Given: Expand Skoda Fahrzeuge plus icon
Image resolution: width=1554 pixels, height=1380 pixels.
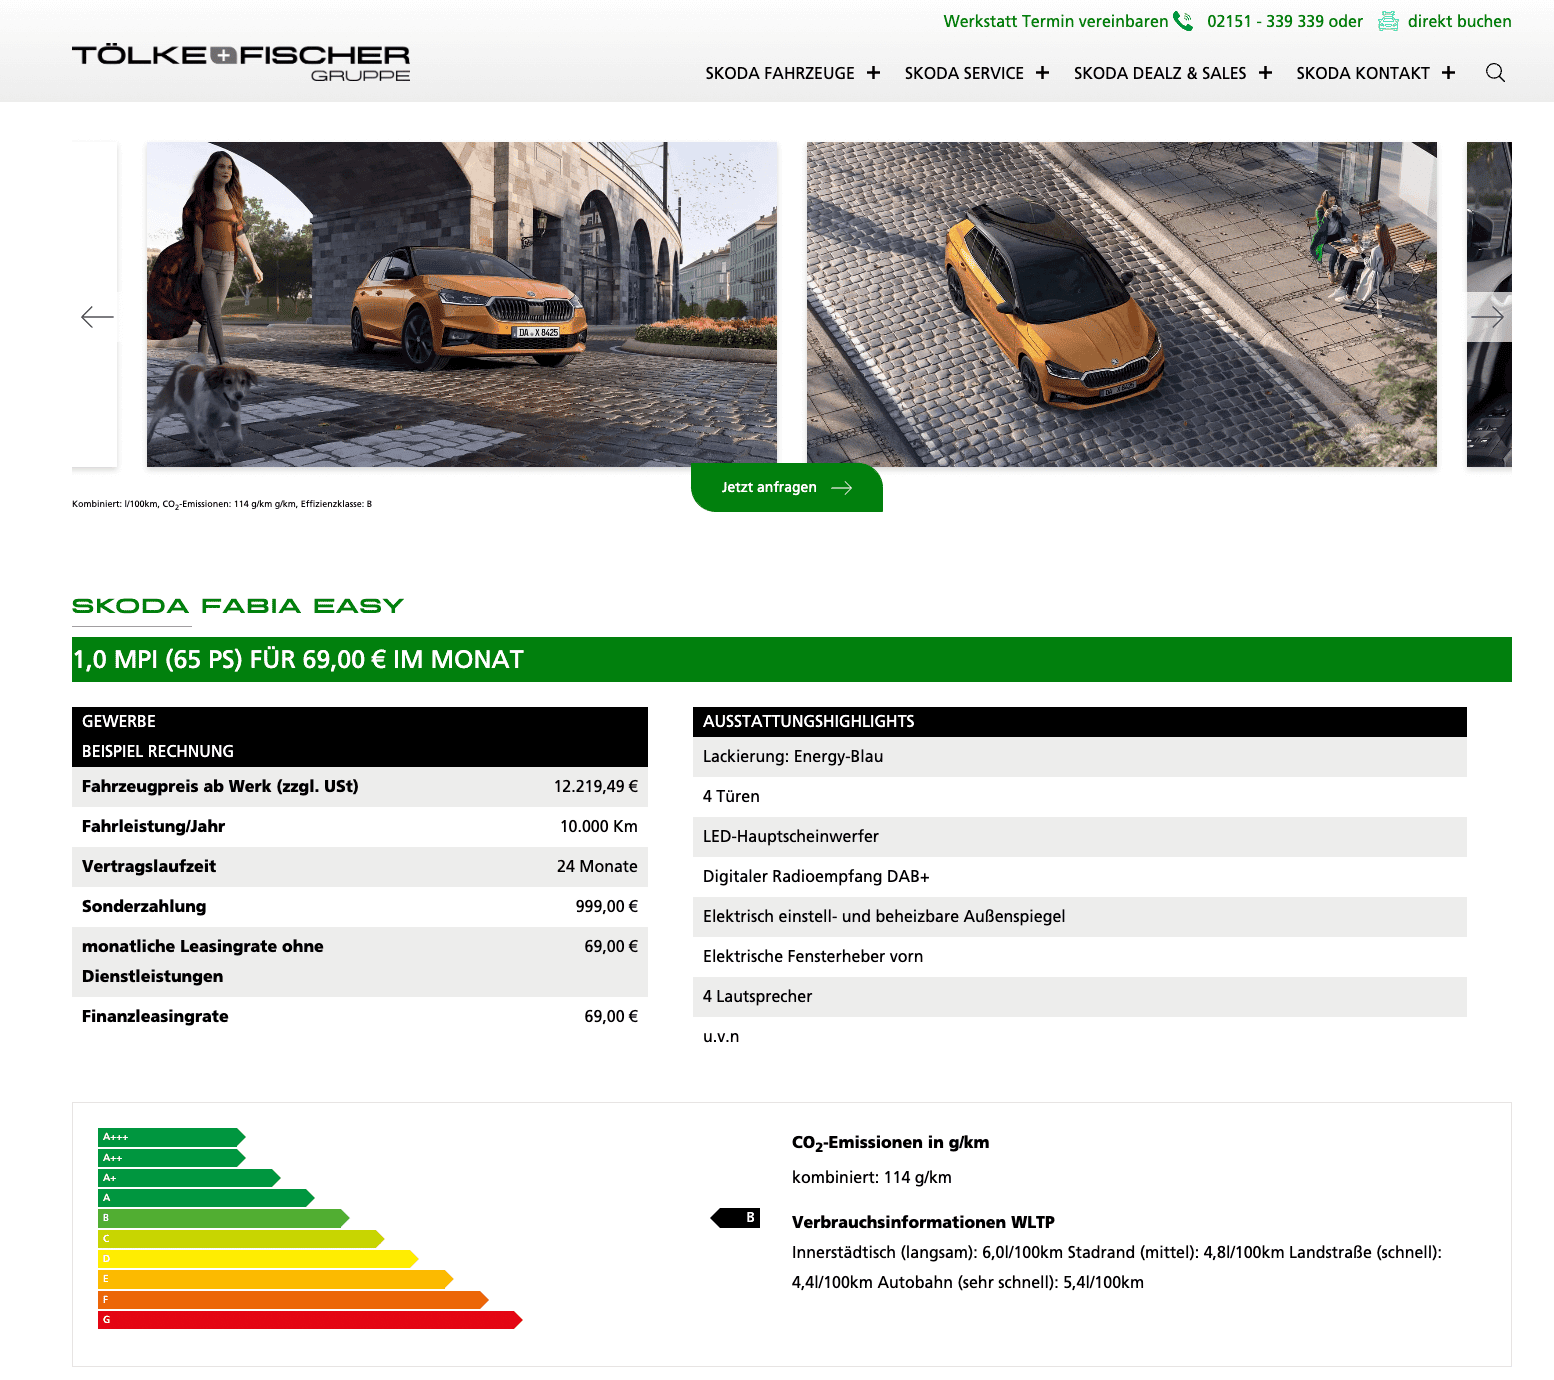Looking at the screenshot, I should point(873,73).
